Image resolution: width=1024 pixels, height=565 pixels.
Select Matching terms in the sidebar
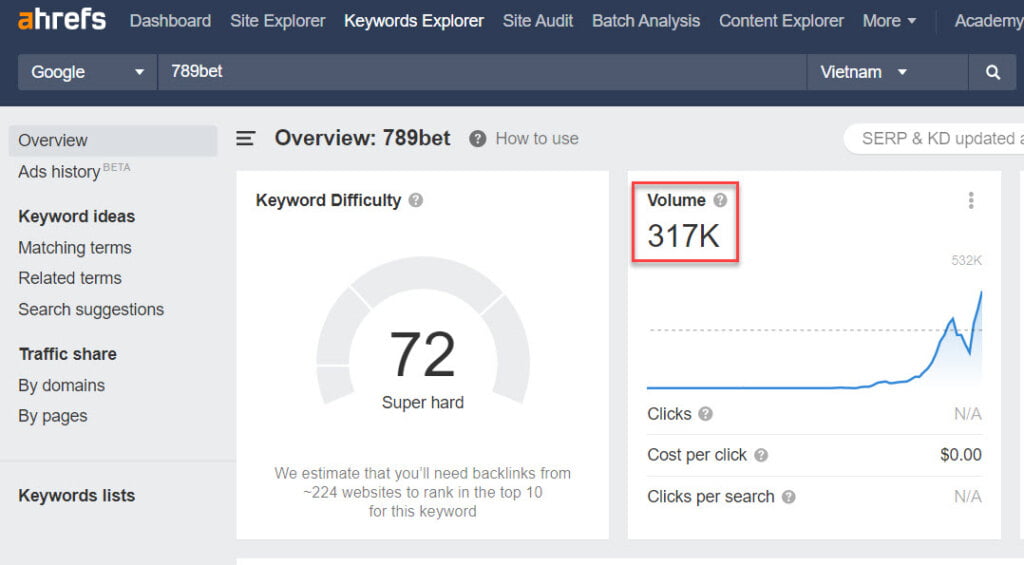[x=75, y=247]
